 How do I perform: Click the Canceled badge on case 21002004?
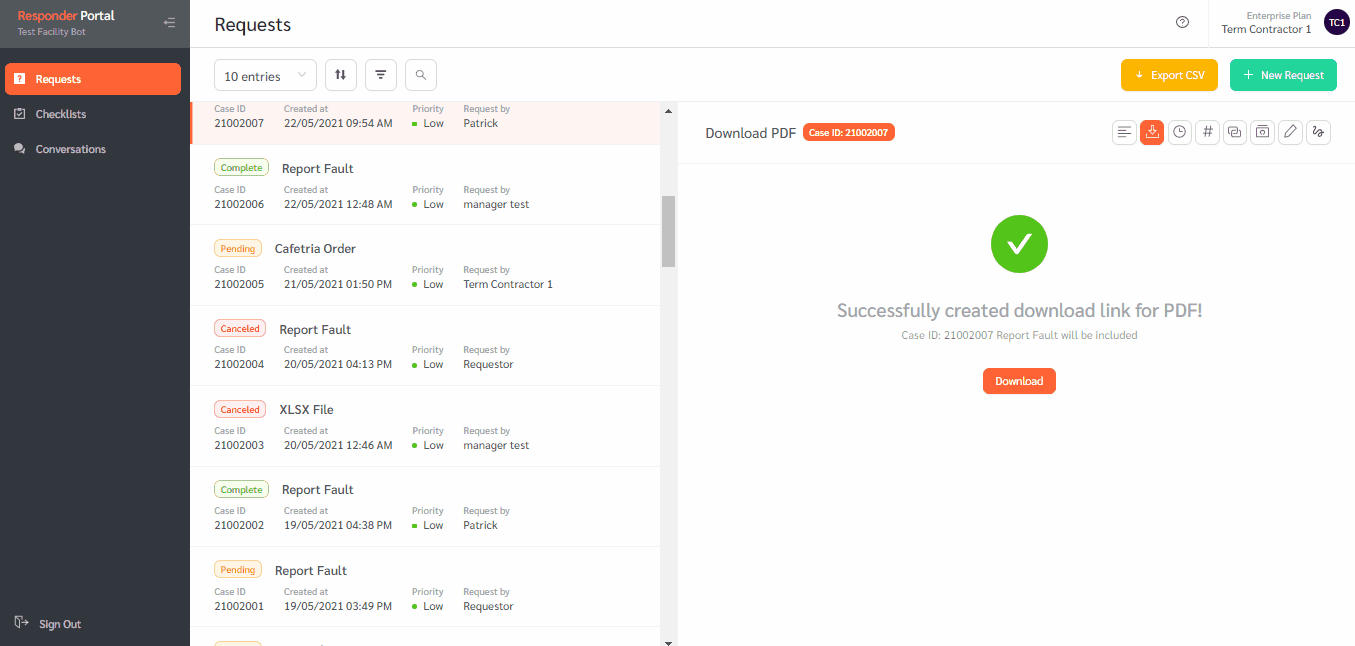click(x=240, y=329)
